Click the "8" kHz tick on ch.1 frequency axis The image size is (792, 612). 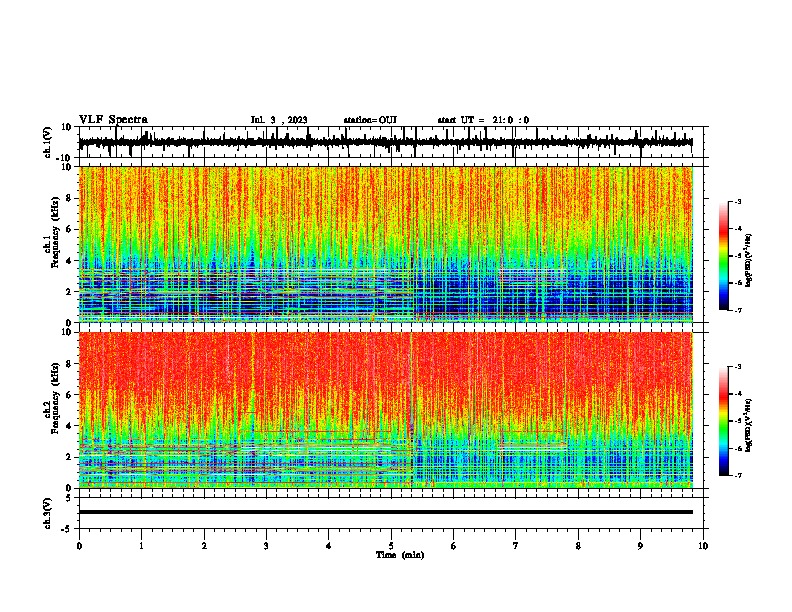point(70,198)
